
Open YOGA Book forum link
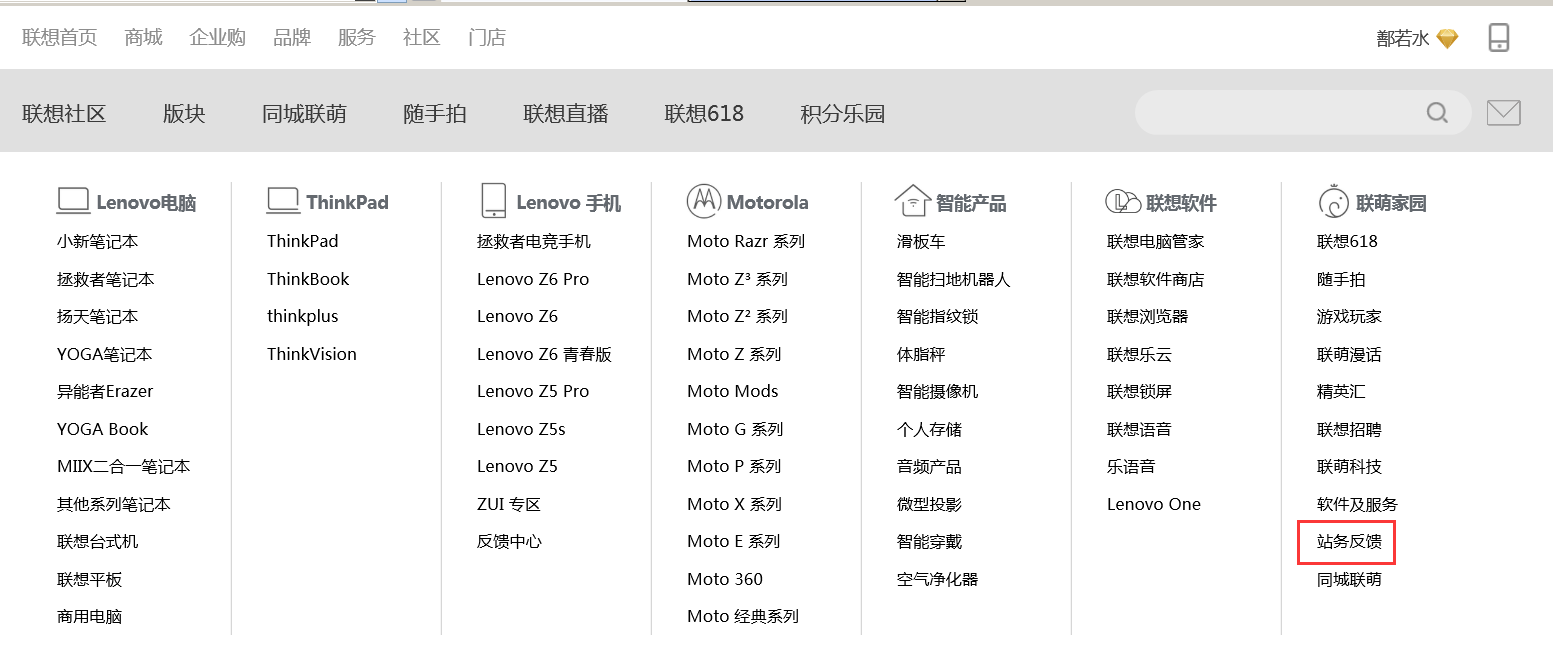(x=102, y=429)
